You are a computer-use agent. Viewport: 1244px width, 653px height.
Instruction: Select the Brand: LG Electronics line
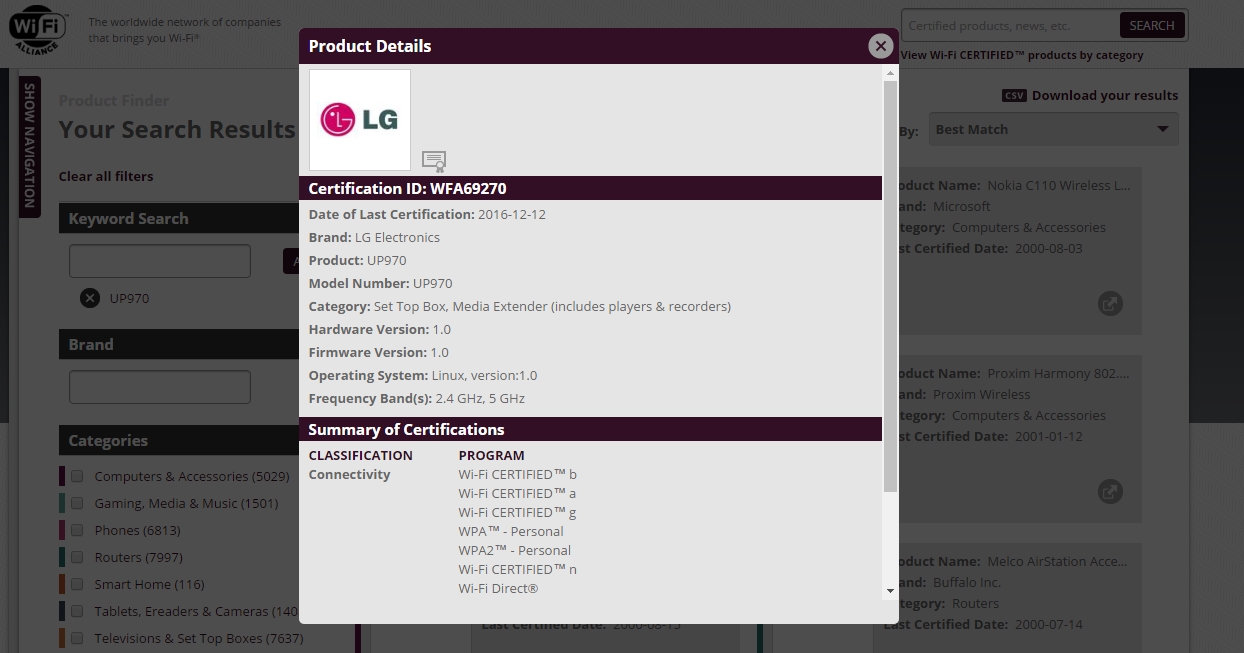[x=374, y=237]
